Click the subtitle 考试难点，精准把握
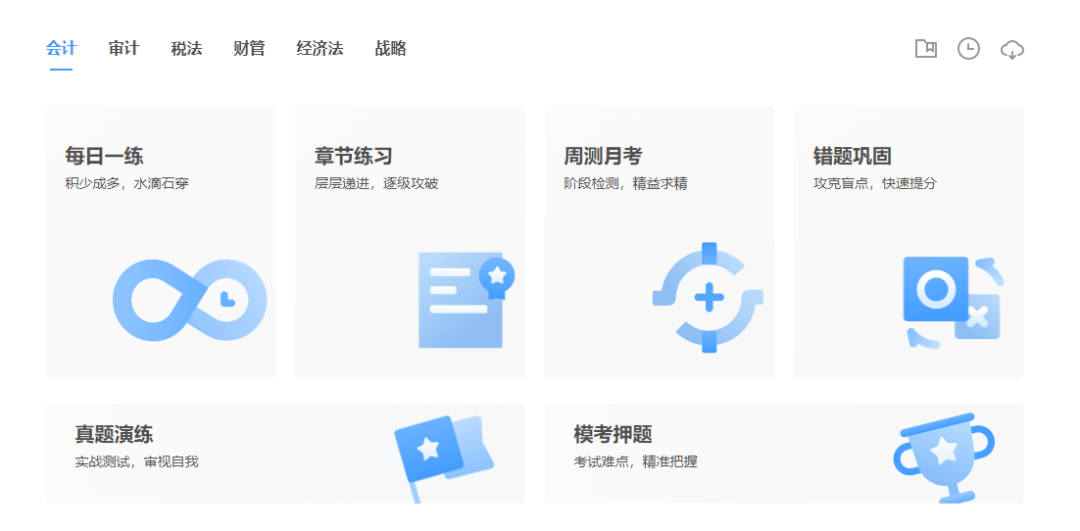 point(636,462)
